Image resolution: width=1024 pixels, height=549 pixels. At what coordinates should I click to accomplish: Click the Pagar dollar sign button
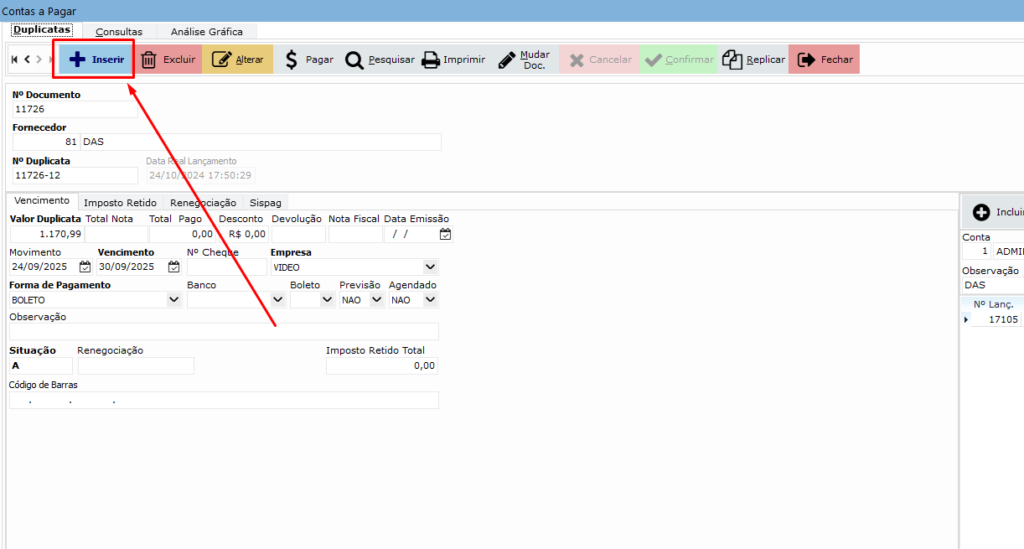click(308, 60)
